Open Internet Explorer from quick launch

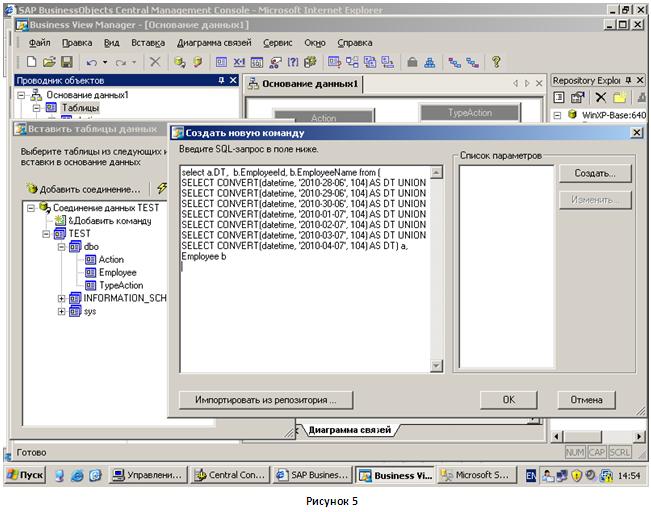77,475
